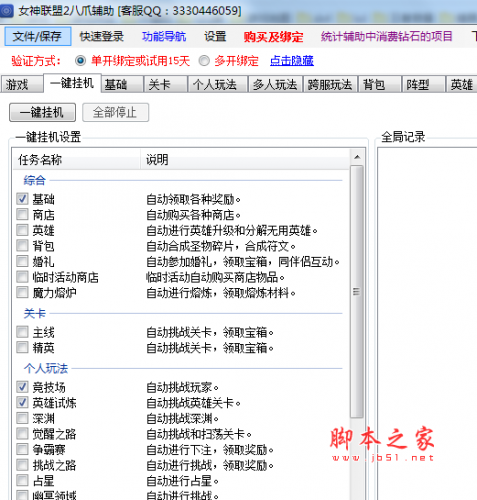
Task: Uncheck the 竞技场 checkbox
Action: coord(22,387)
